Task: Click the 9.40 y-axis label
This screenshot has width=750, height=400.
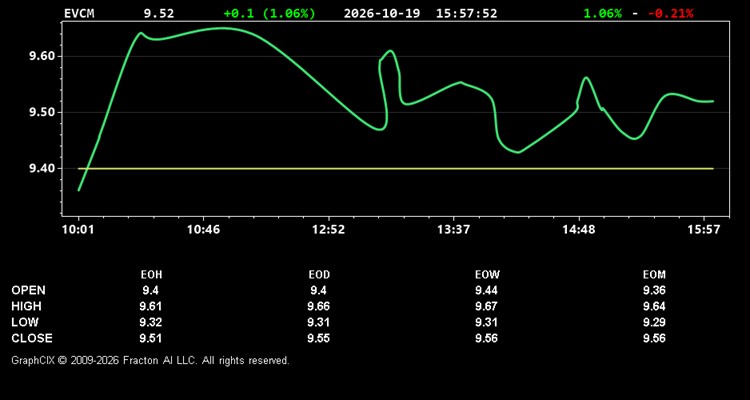Action: point(43,168)
